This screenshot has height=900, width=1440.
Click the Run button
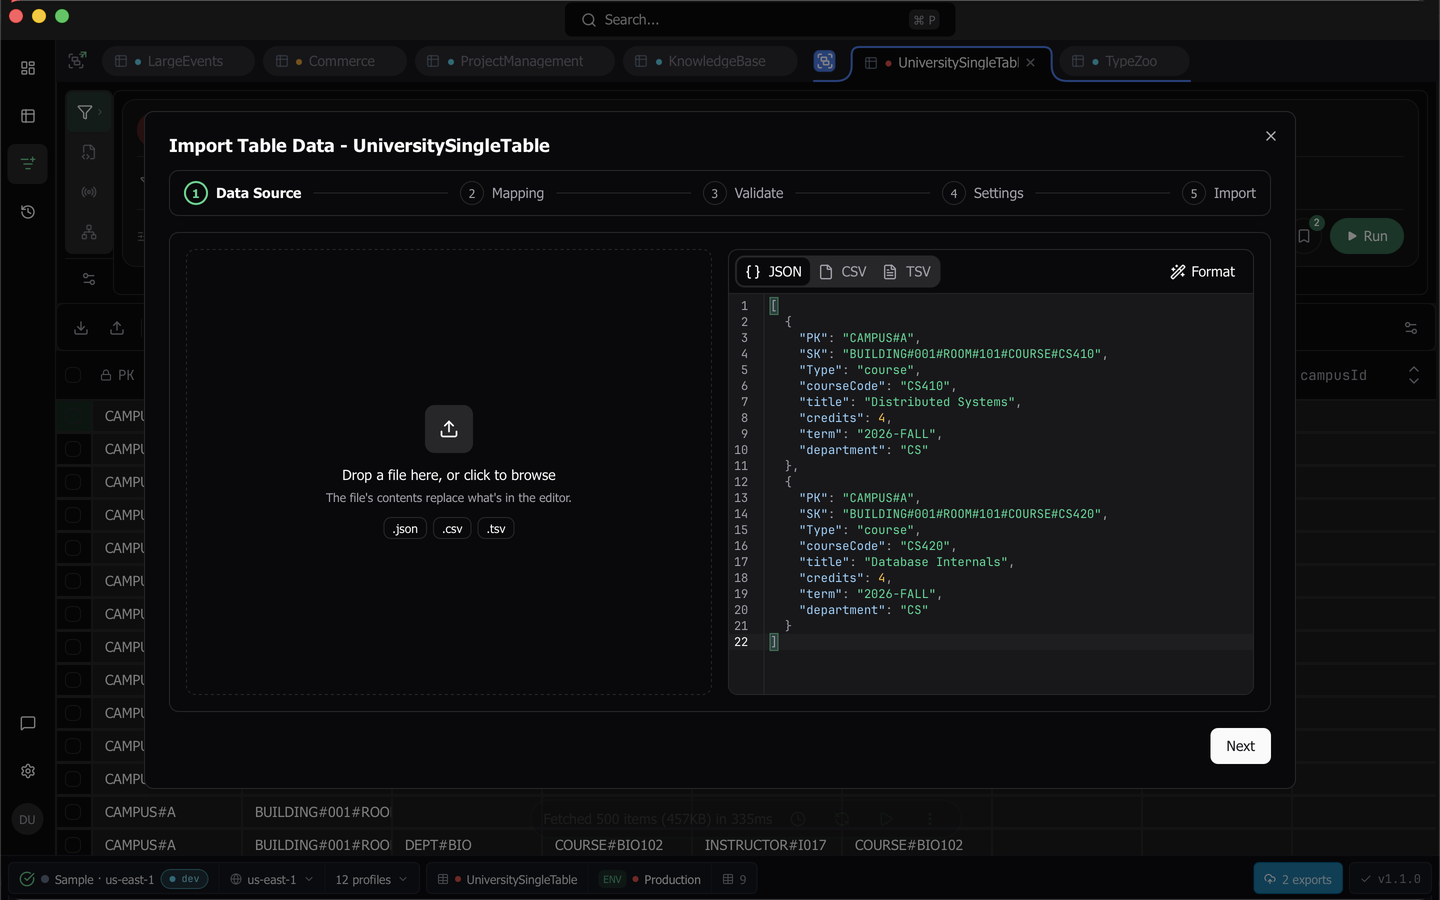(x=1367, y=236)
